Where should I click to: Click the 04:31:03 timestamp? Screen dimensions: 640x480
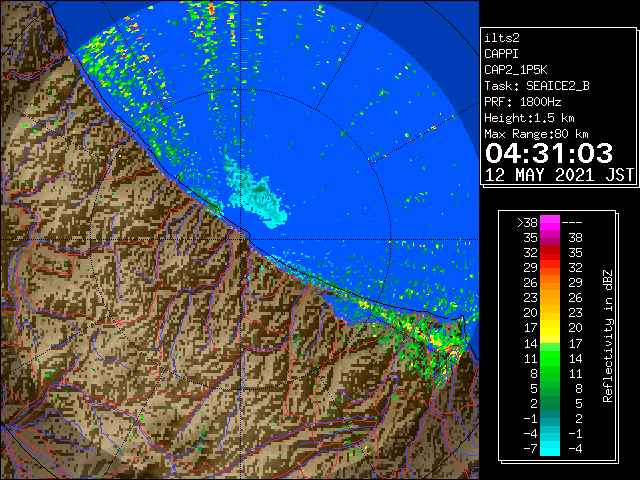point(549,153)
